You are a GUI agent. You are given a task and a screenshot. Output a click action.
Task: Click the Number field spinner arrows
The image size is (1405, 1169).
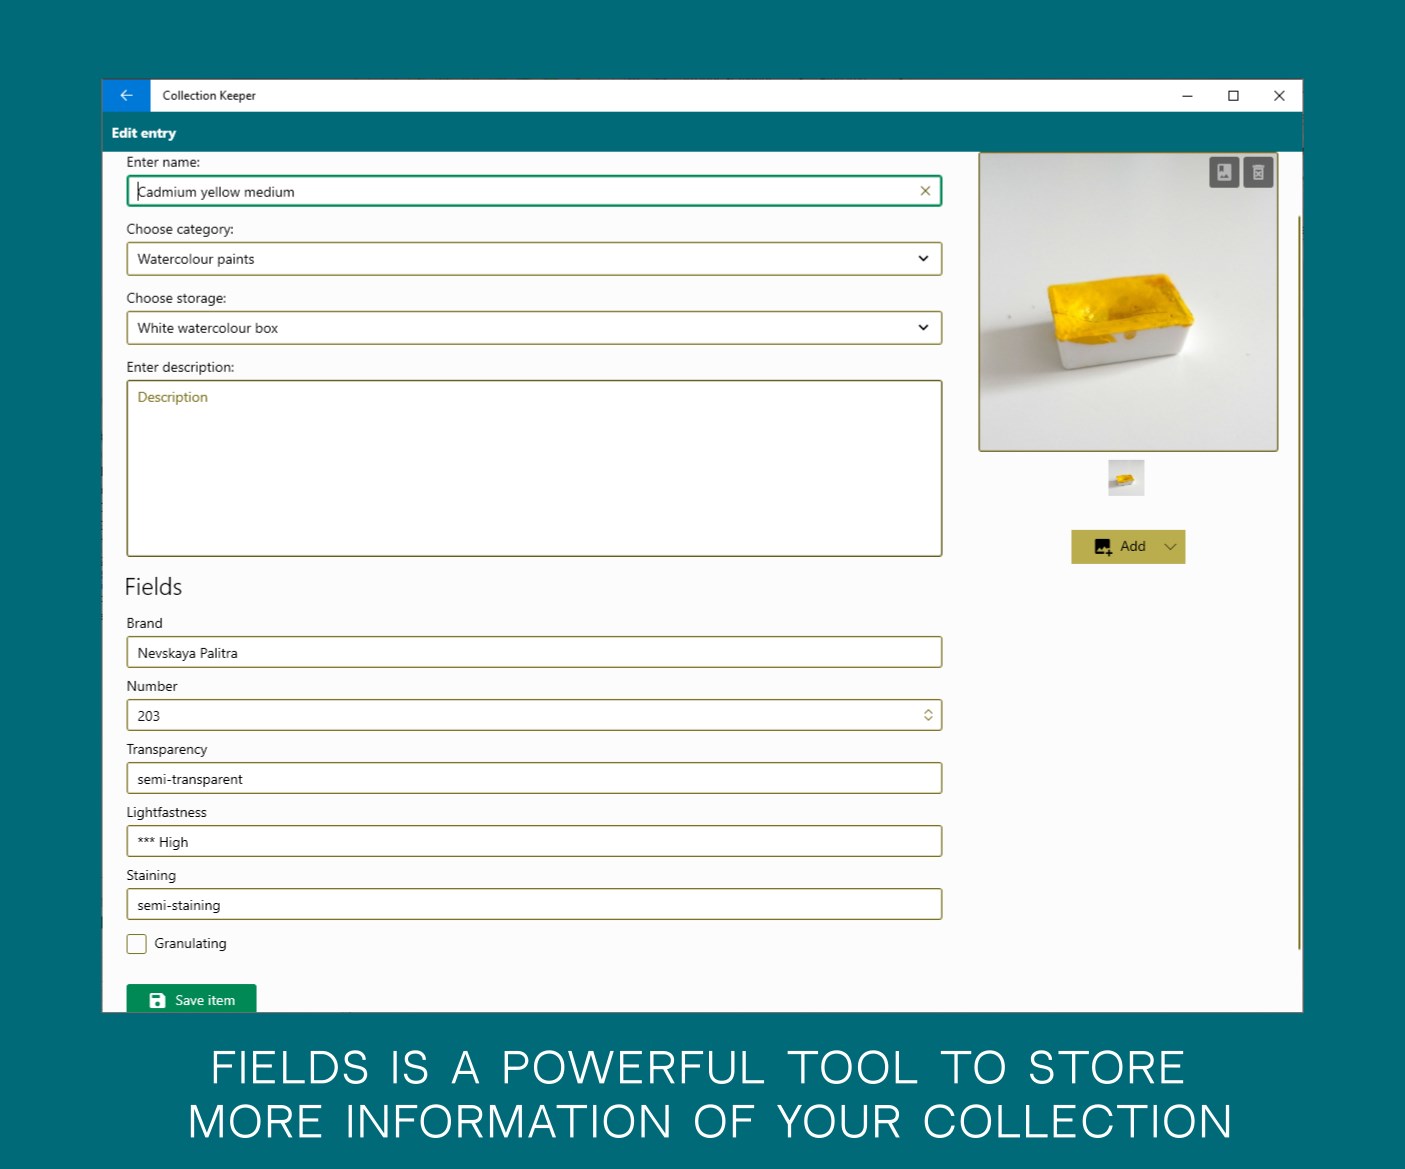(x=928, y=715)
